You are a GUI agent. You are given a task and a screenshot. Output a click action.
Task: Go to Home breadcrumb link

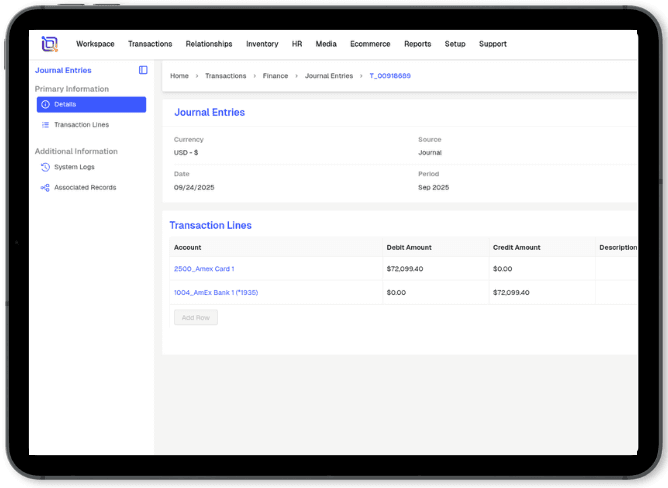[x=179, y=76]
